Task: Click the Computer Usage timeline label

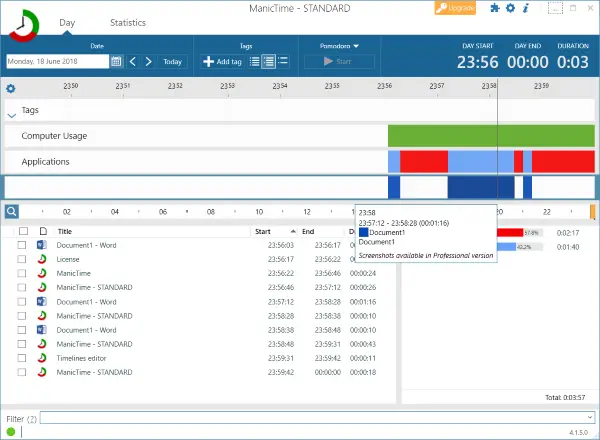Action: tap(54, 136)
